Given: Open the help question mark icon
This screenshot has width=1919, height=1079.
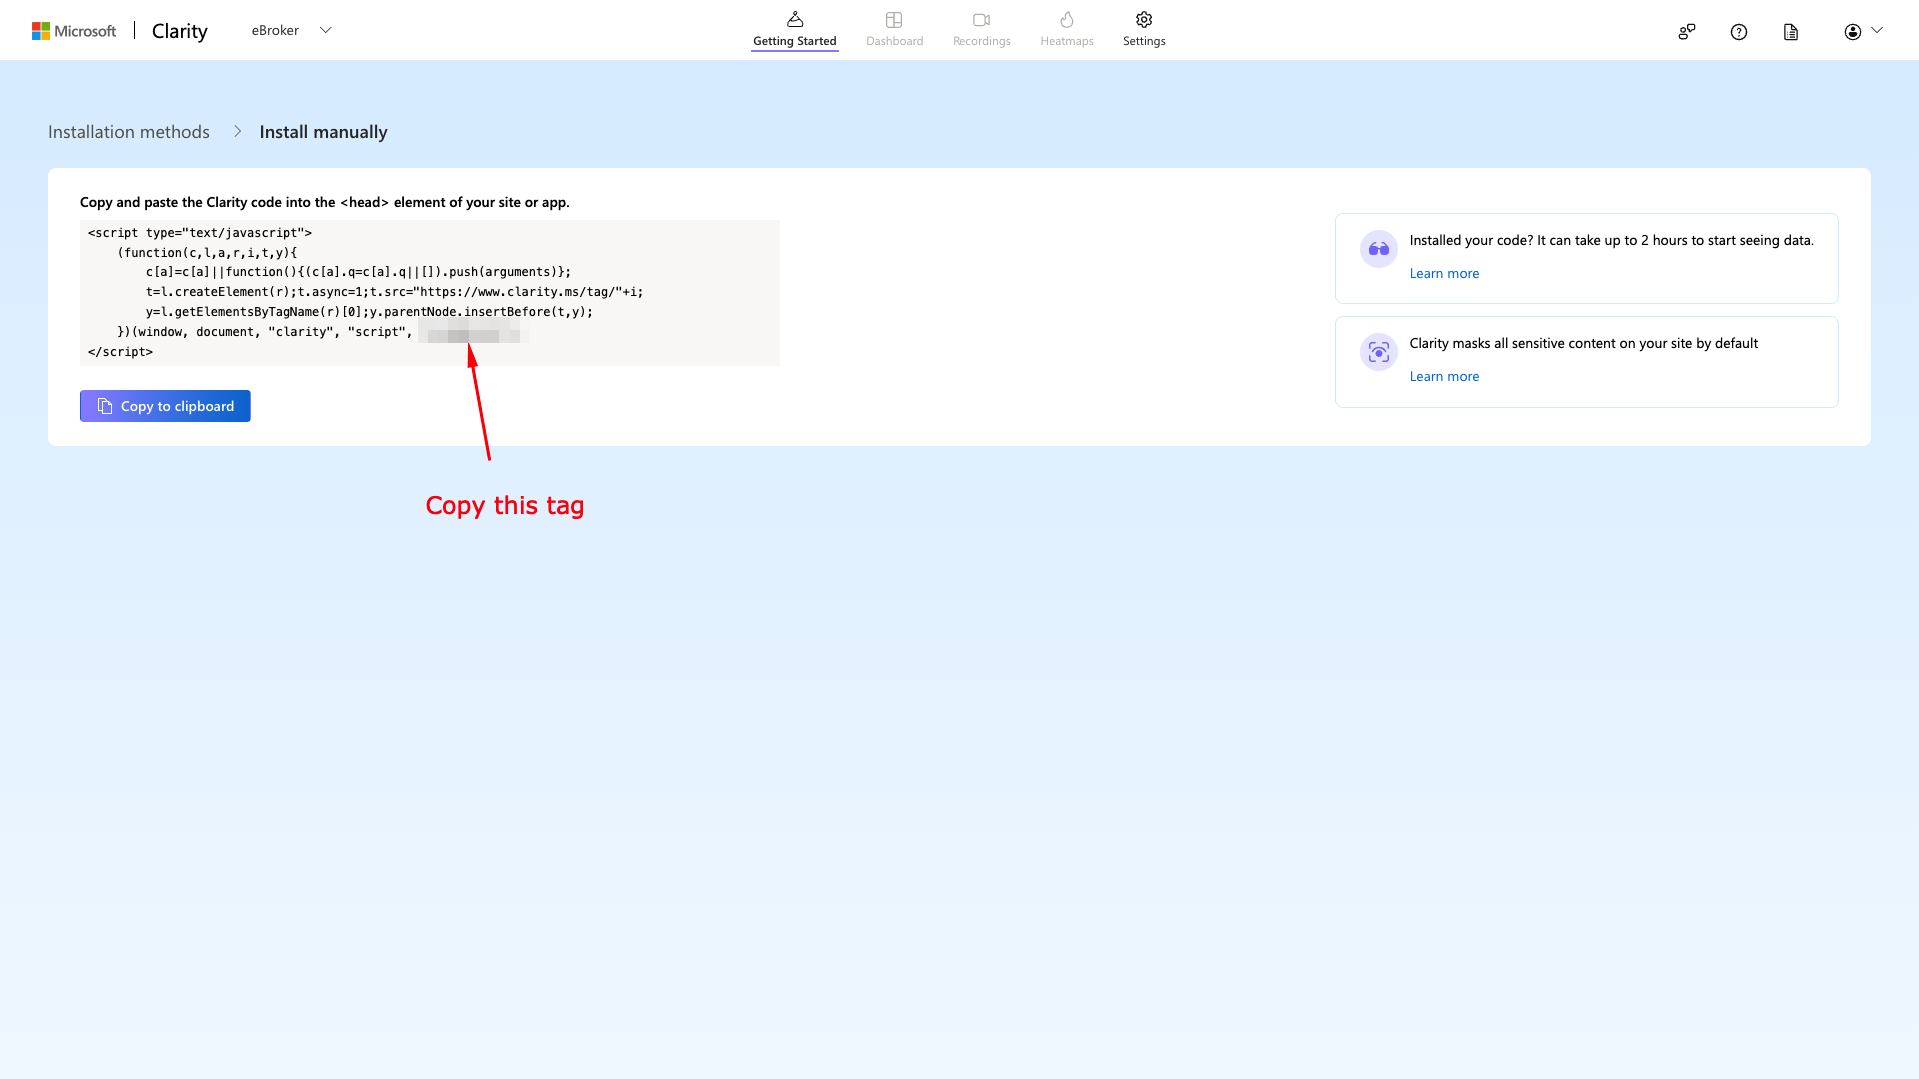Looking at the screenshot, I should coord(1739,32).
